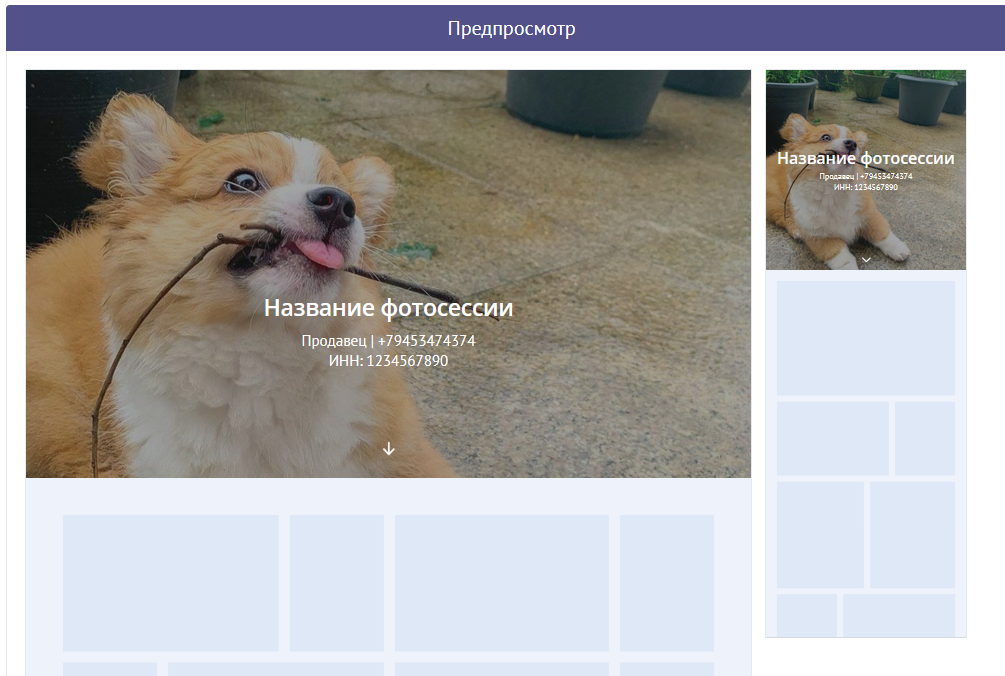The width and height of the screenshot is (1005, 676).
Task: Click the down arrow on the large preview cover
Action: [389, 449]
